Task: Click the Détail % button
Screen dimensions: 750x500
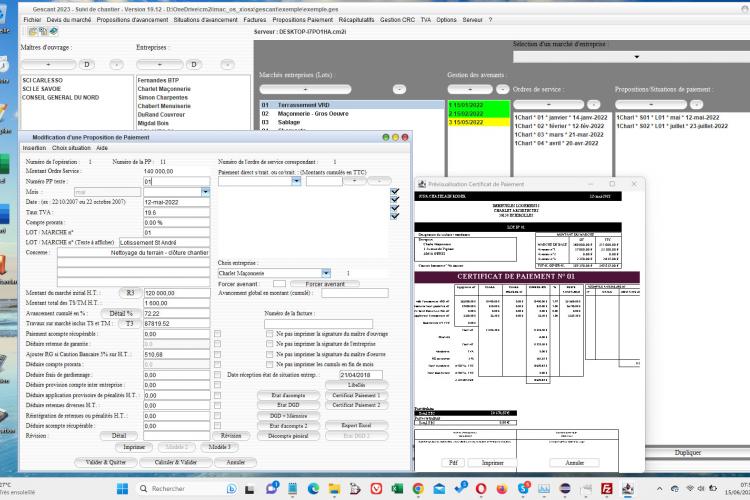Action: point(121,313)
